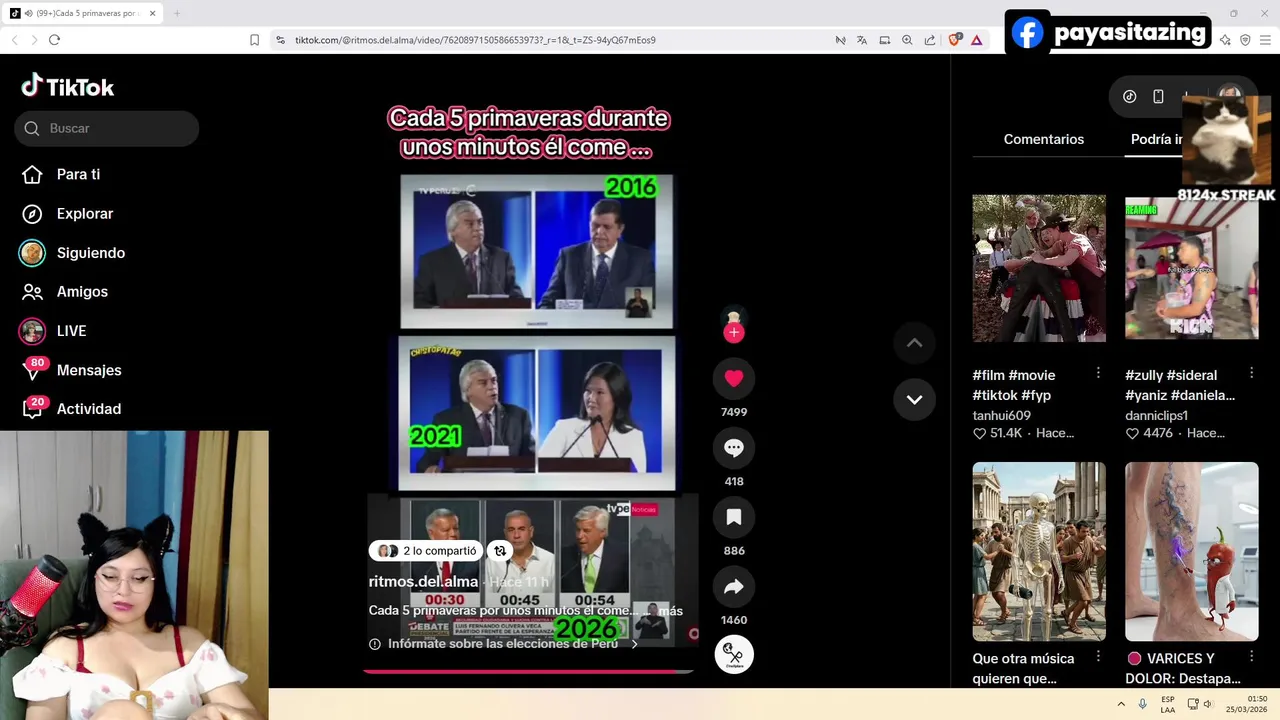The image size is (1280, 720).
Task: Click the get-app phone icon
Action: pos(1158,97)
